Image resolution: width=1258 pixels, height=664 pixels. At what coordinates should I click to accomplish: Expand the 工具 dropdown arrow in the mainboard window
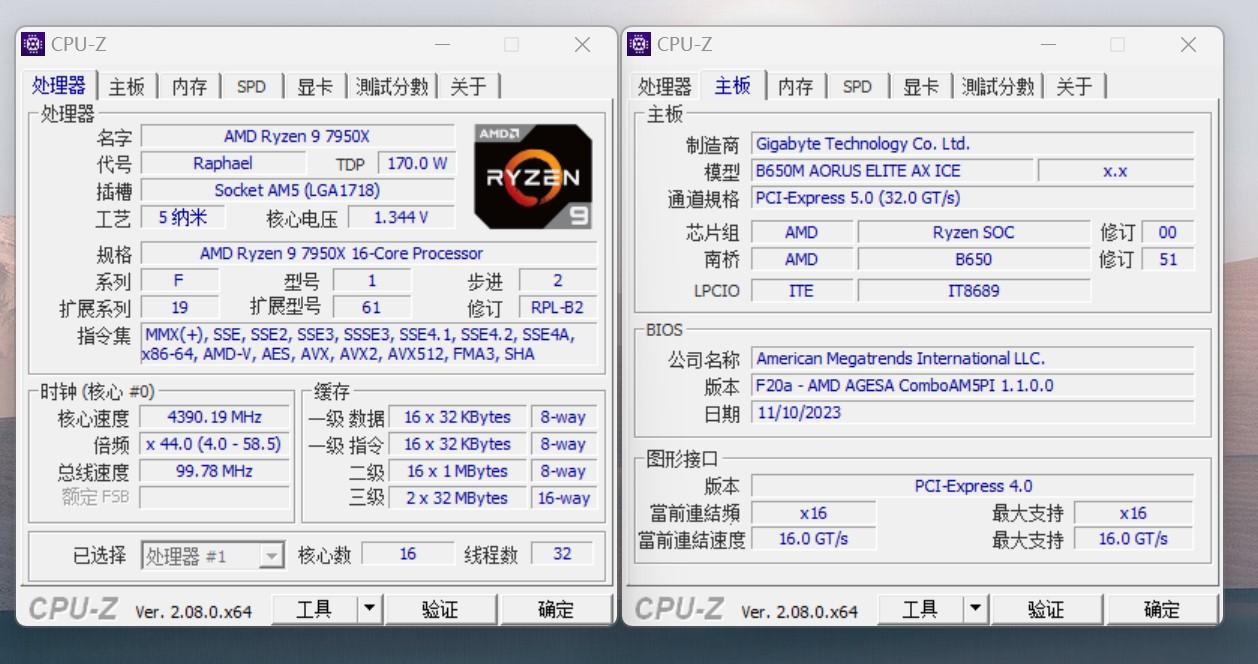pos(975,609)
